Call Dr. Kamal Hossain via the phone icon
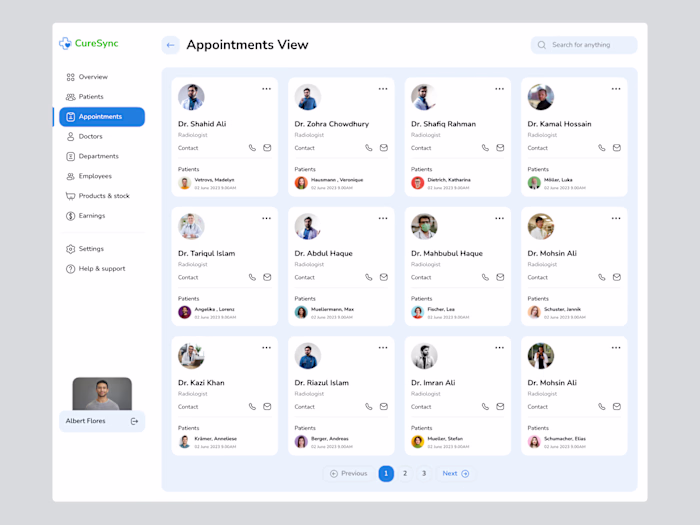This screenshot has height=525, width=700. pyautogui.click(x=602, y=148)
